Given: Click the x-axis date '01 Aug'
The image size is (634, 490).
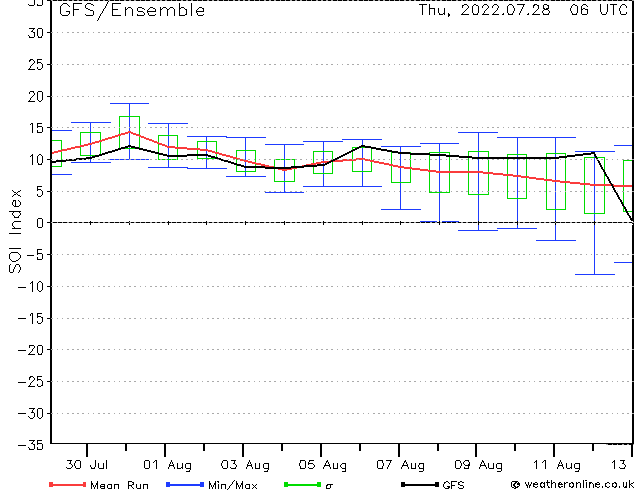Looking at the screenshot, I should (167, 465).
